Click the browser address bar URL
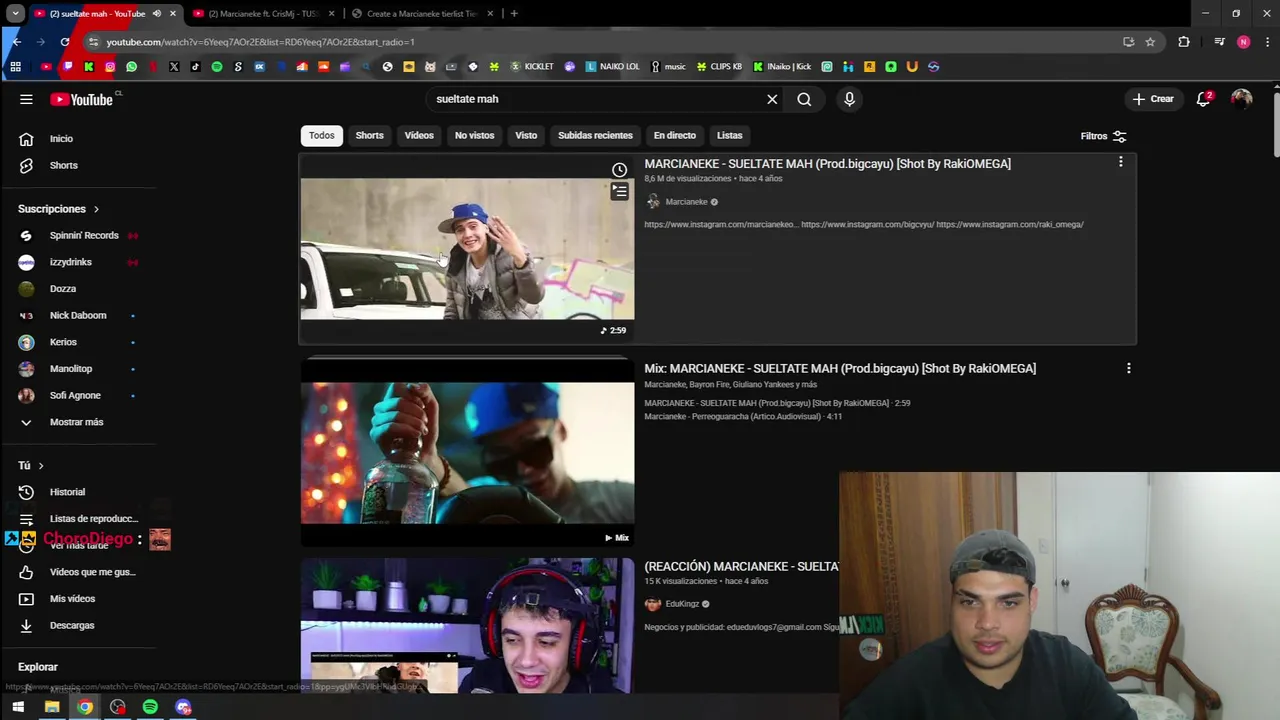Viewport: 1280px width, 720px height. coord(260,42)
